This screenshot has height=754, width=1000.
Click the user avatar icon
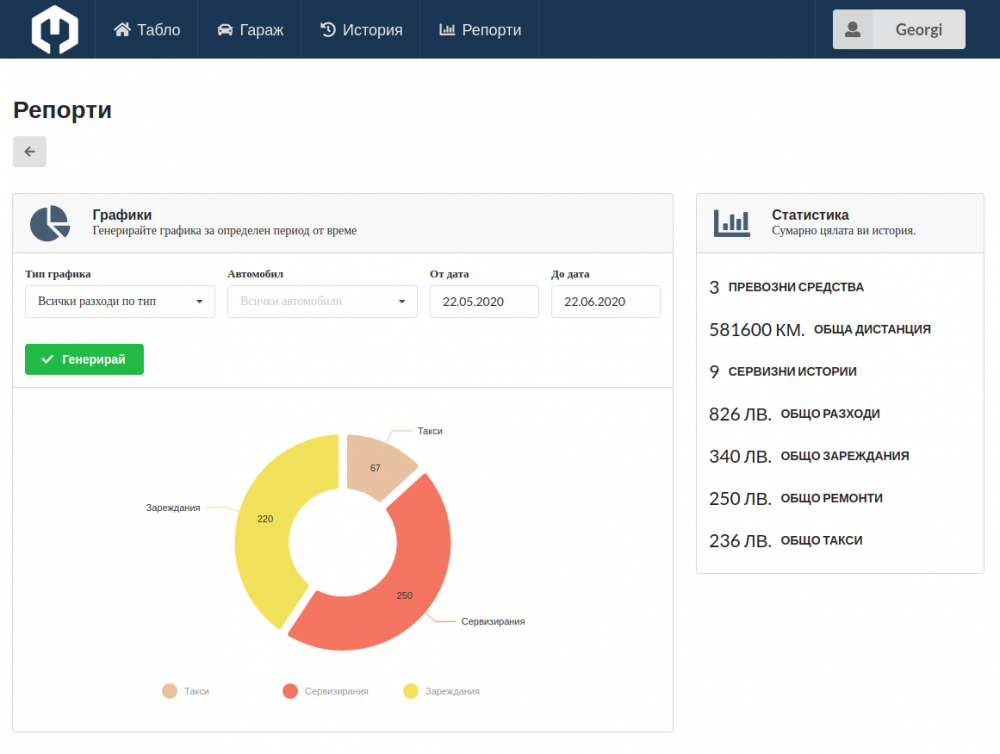(853, 30)
